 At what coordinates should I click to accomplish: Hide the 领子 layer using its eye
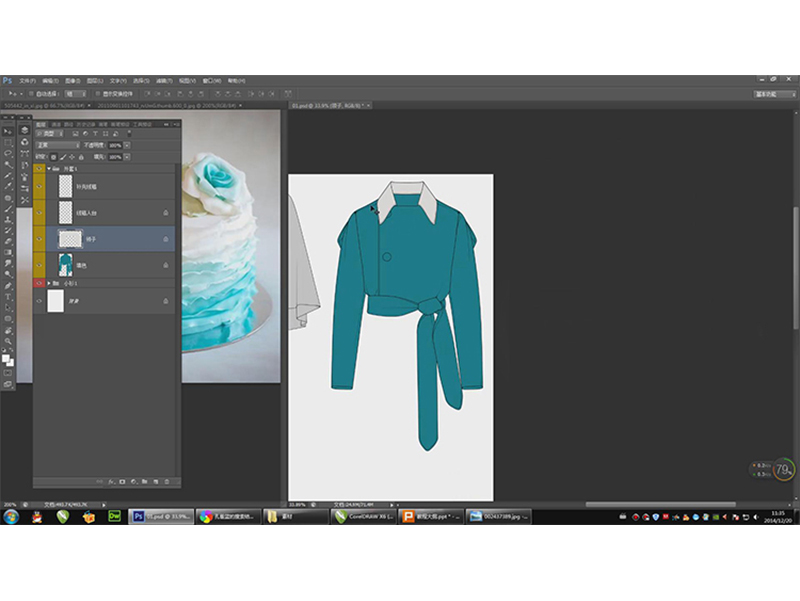click(39, 238)
